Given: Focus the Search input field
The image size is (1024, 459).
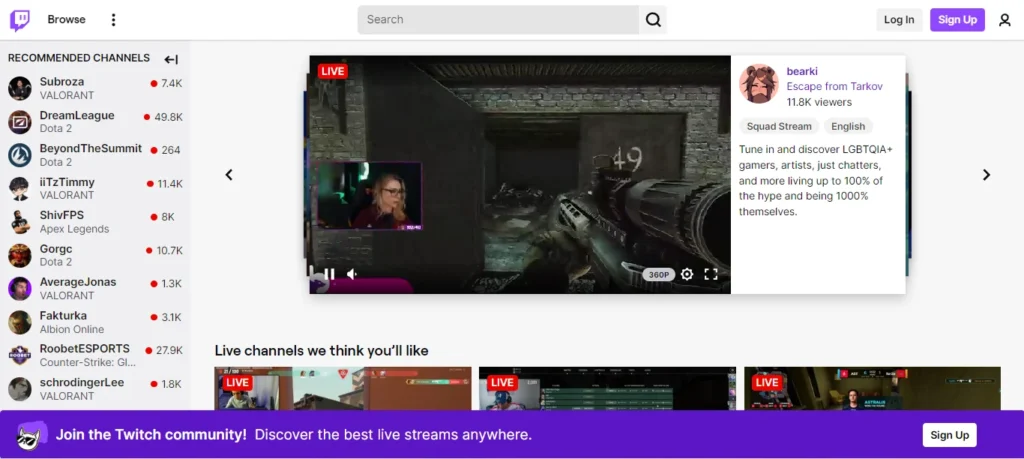Looking at the screenshot, I should point(498,20).
